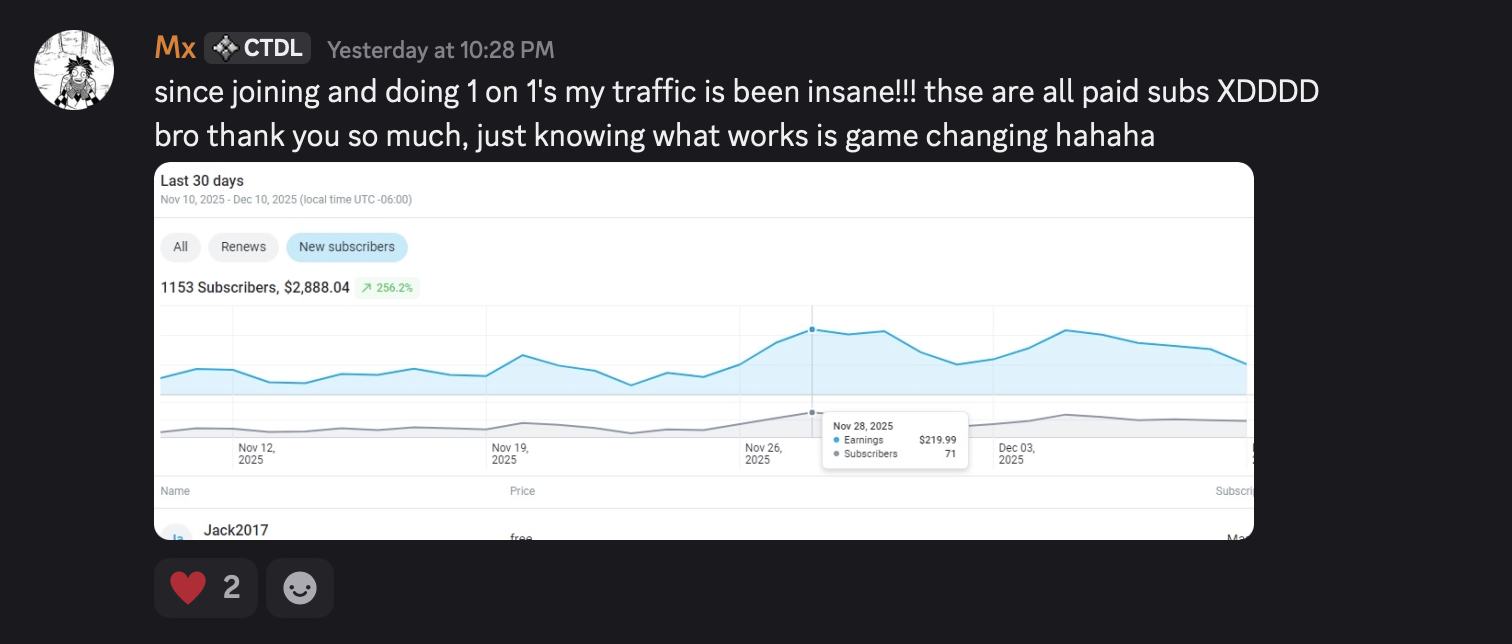This screenshot has height=644, width=1512.
Task: Click the gray subscribers point on Nov 28
Action: click(812, 412)
